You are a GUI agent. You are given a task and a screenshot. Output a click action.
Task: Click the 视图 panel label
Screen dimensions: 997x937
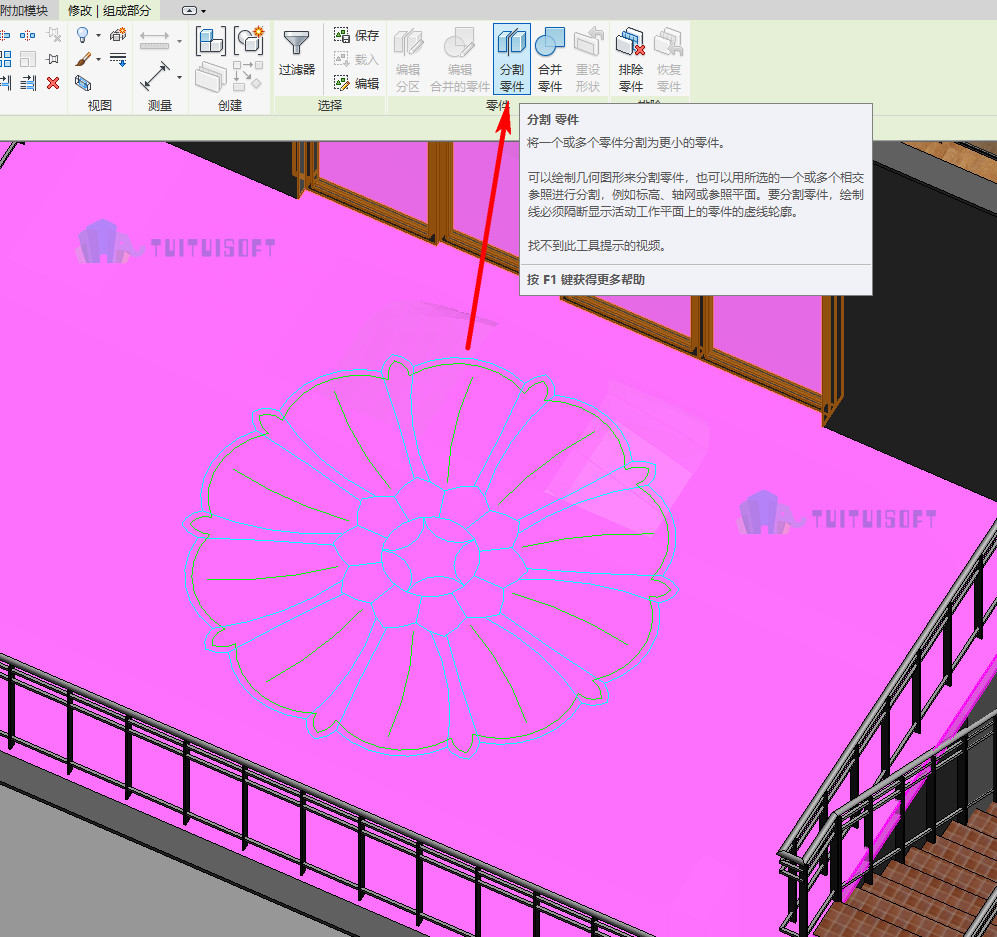(100, 106)
